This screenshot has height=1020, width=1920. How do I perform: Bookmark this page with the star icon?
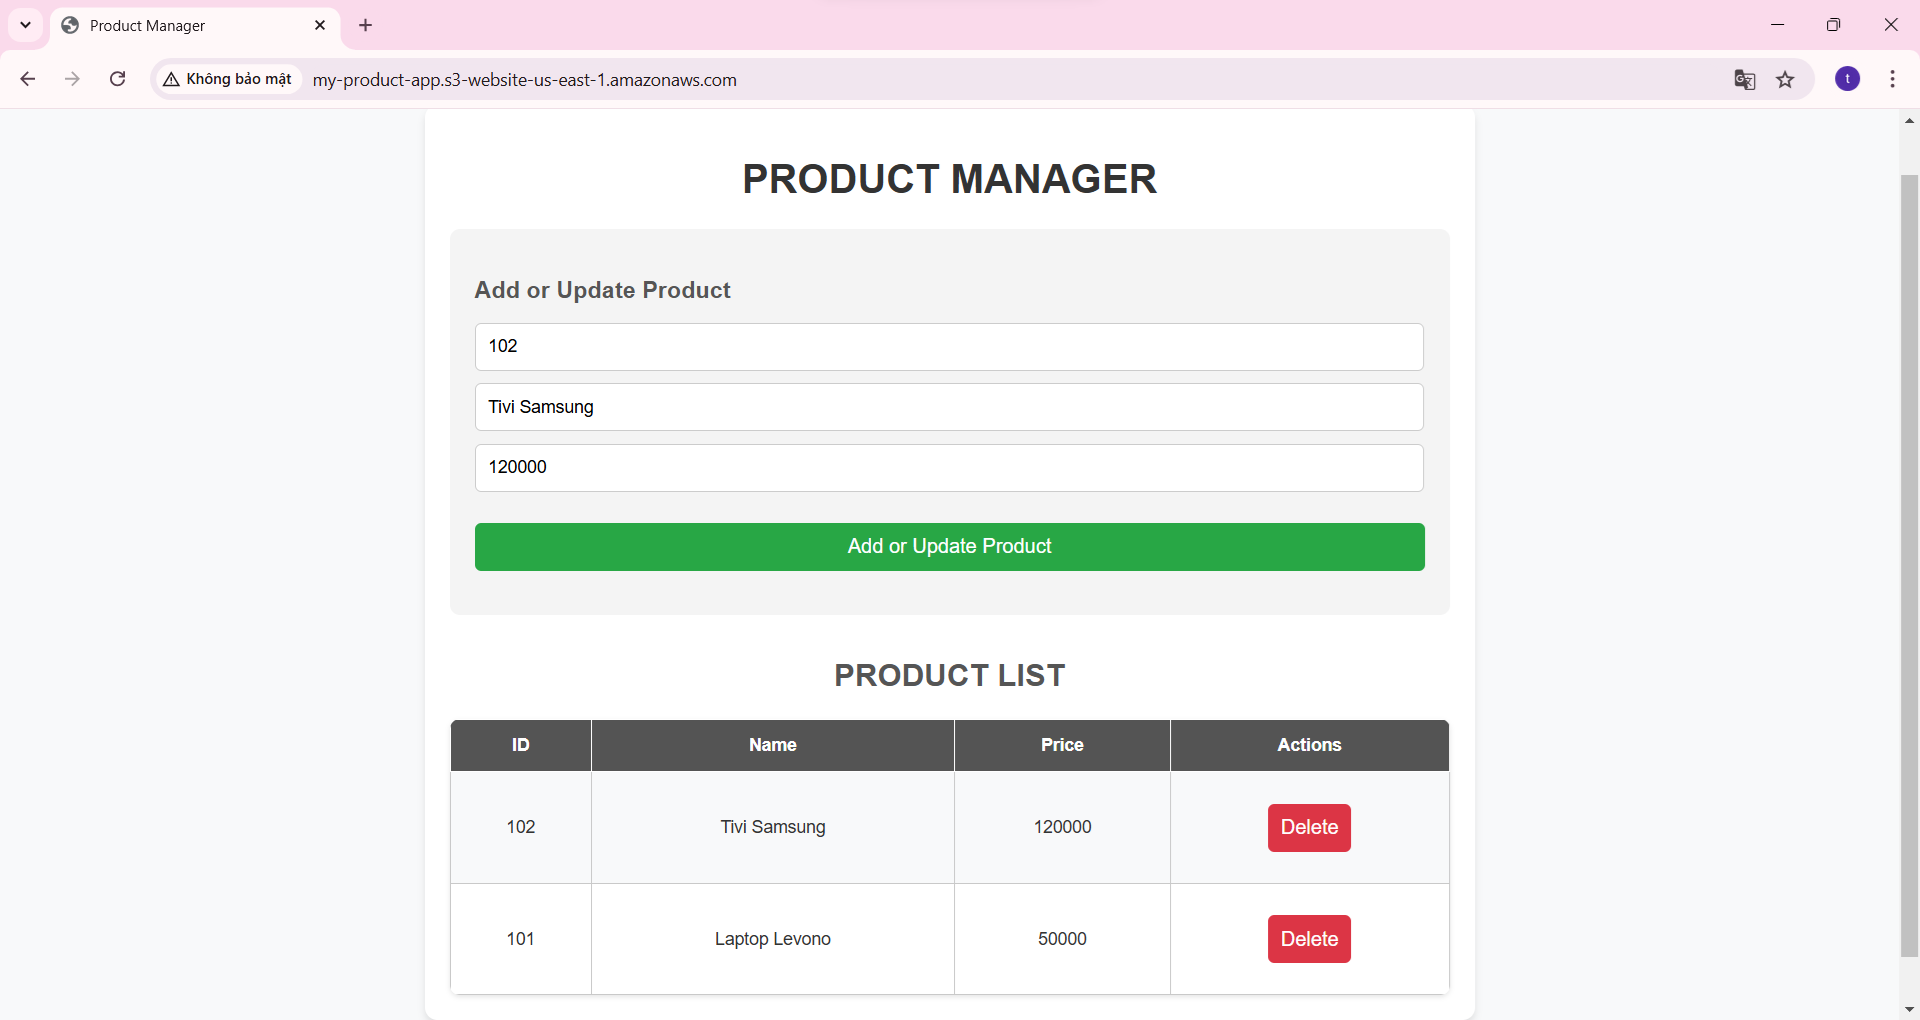[x=1785, y=80]
